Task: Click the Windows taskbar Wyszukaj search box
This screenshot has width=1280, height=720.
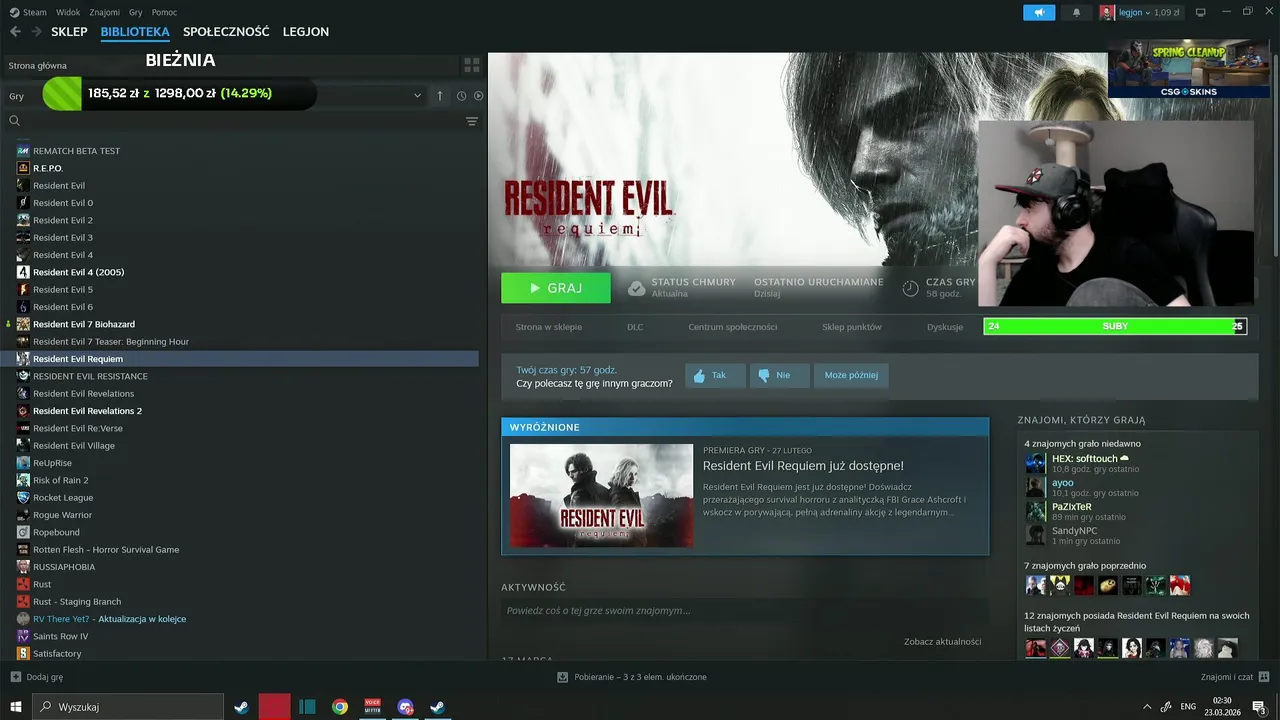Action: 128,707
